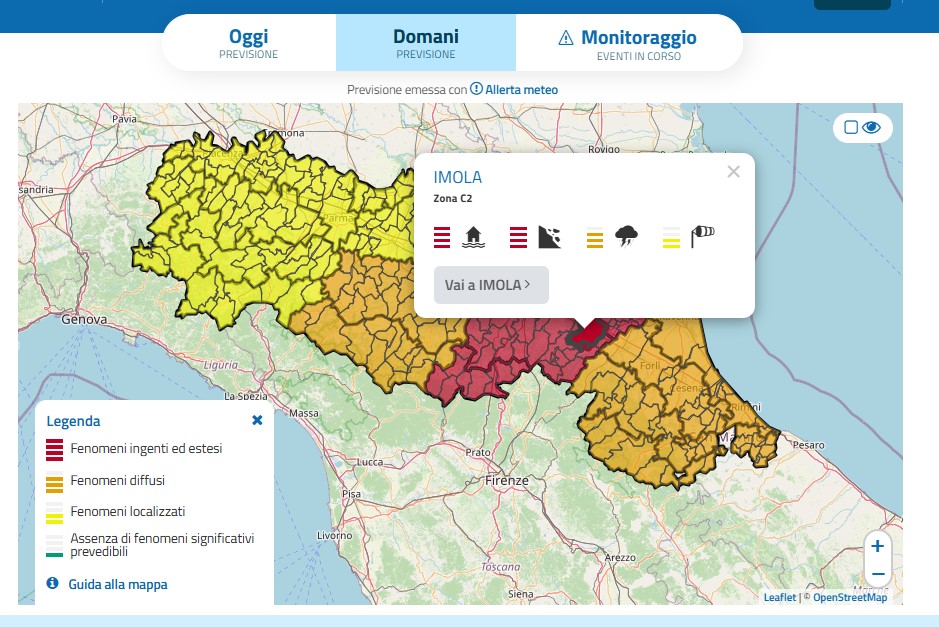Open the Allerta meteo link
The width and height of the screenshot is (939, 627).
click(522, 90)
